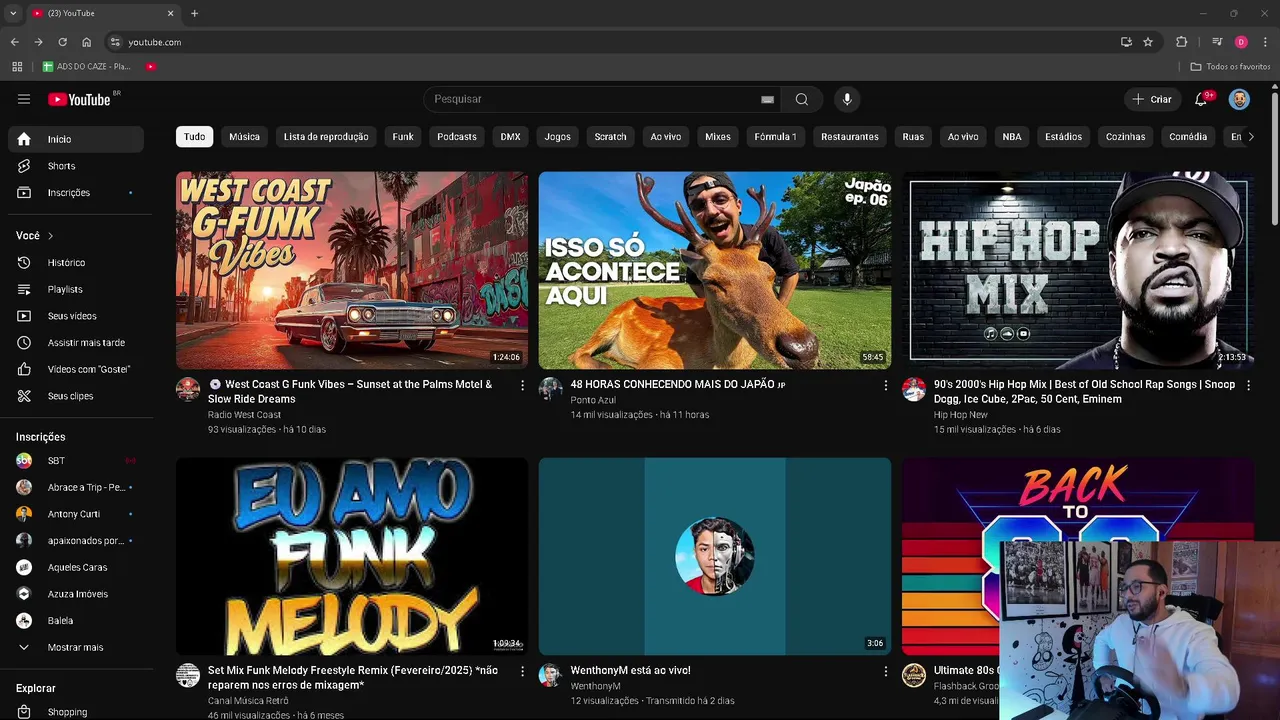Image resolution: width=1280 pixels, height=720 pixels.
Task: Select the Restaurantes filter chip
Action: 850,136
